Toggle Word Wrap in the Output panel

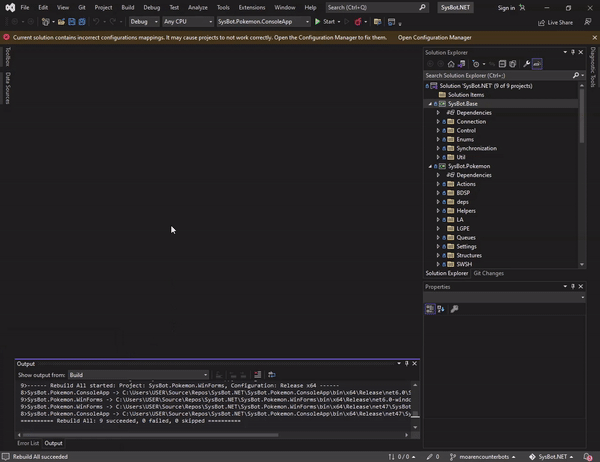pos(272,375)
